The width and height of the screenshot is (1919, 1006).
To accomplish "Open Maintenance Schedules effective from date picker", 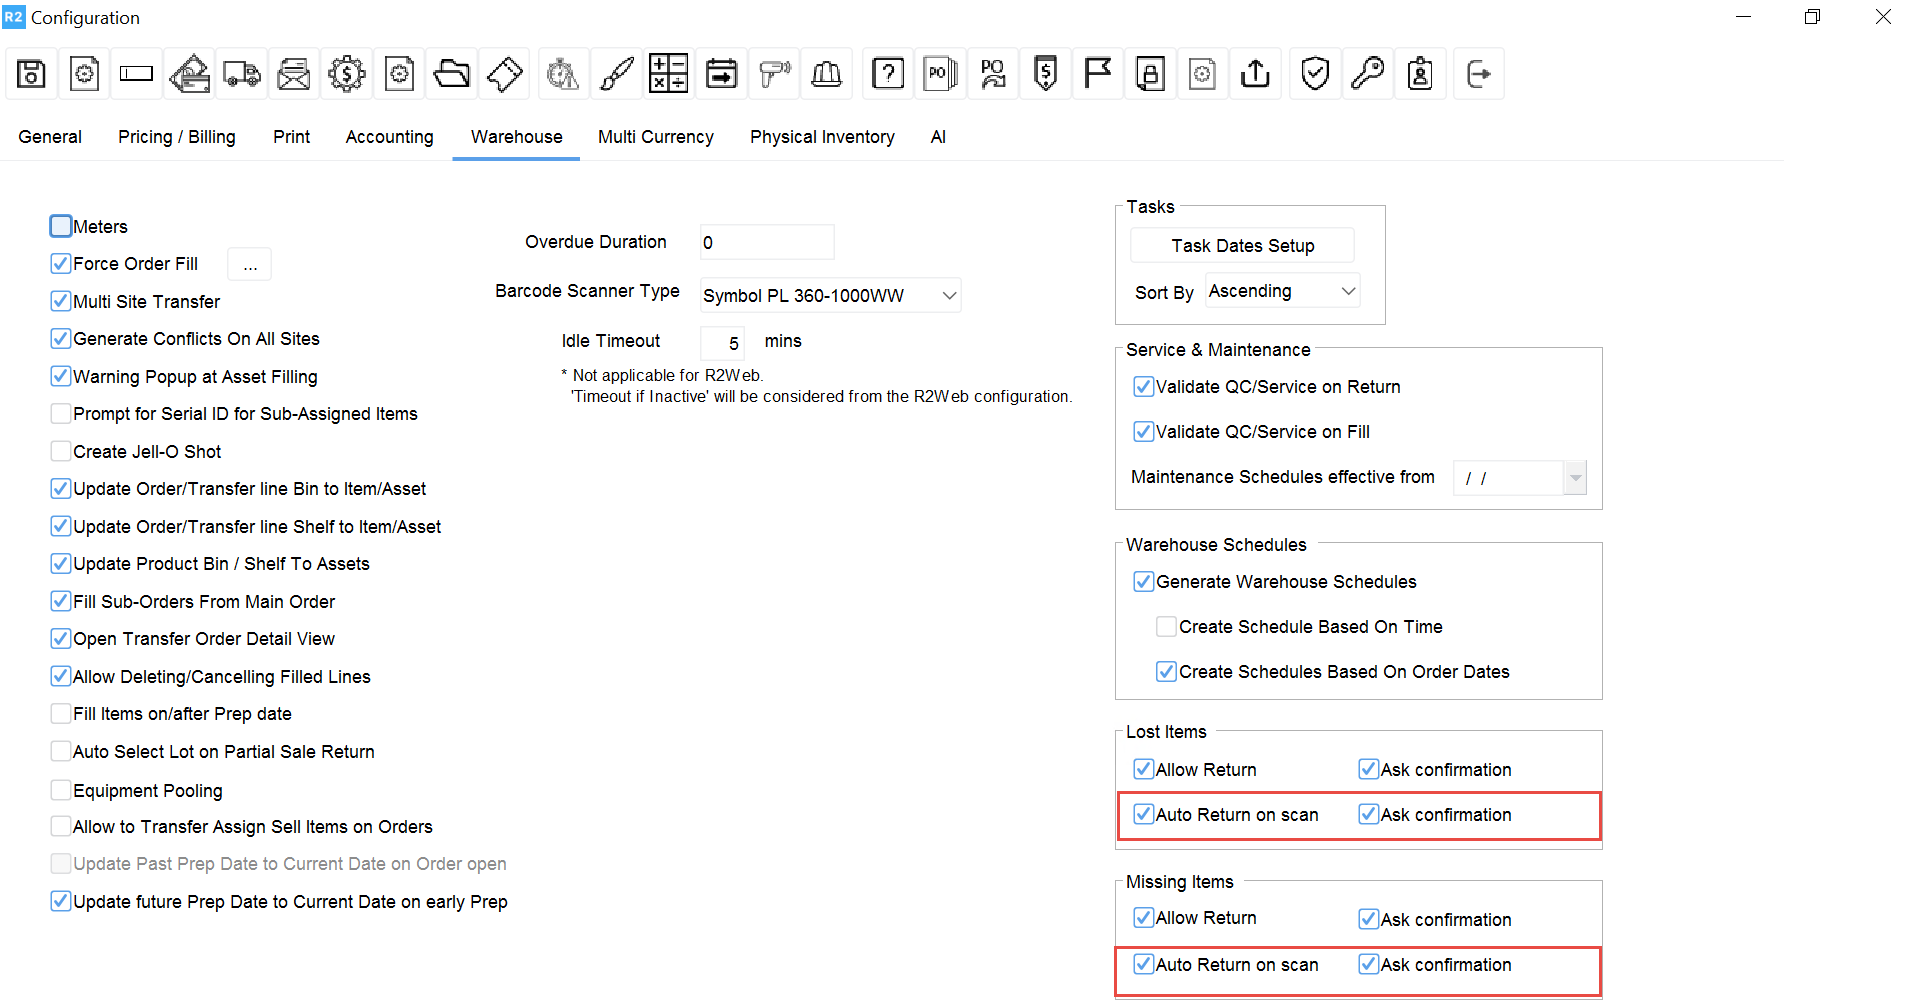I will click(1575, 478).
